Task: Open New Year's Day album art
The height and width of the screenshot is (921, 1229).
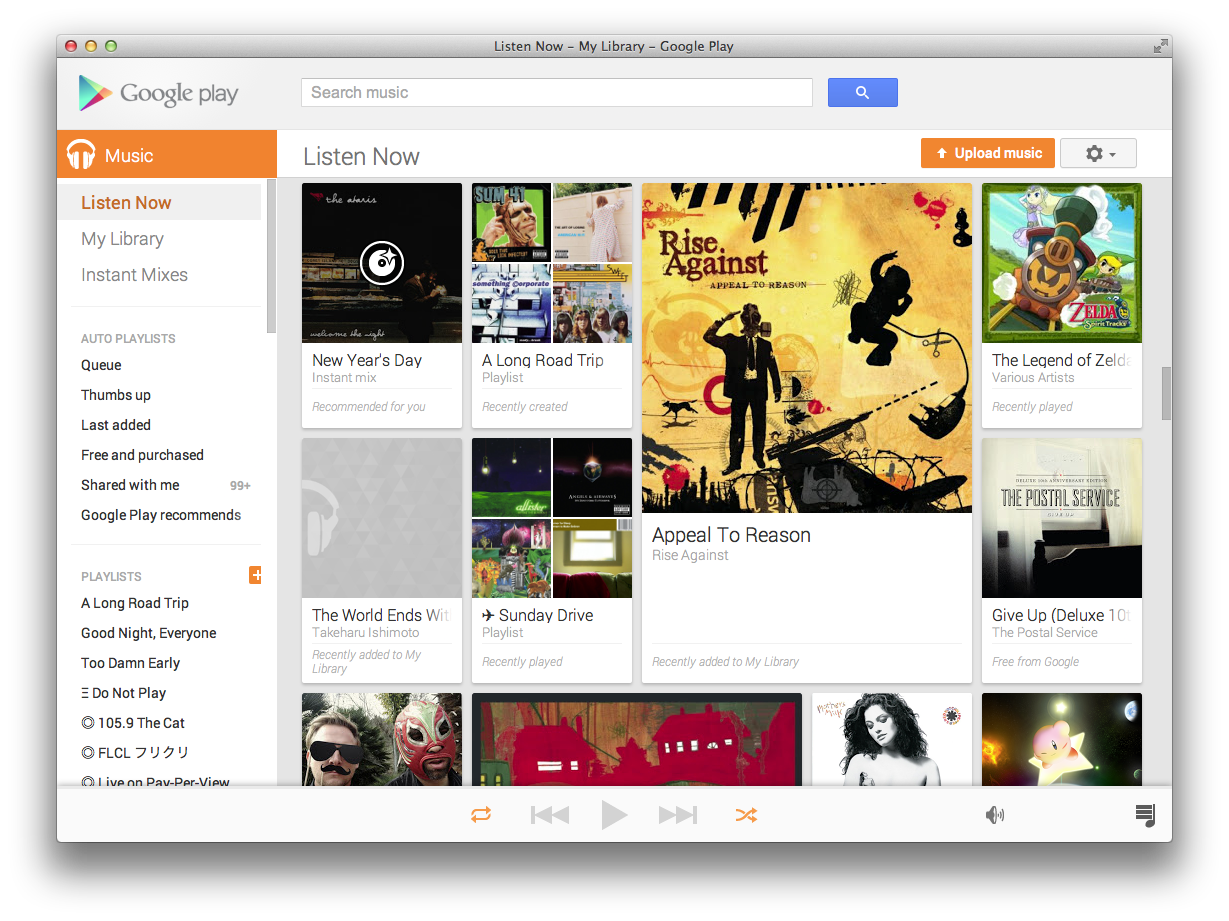Action: tap(382, 263)
